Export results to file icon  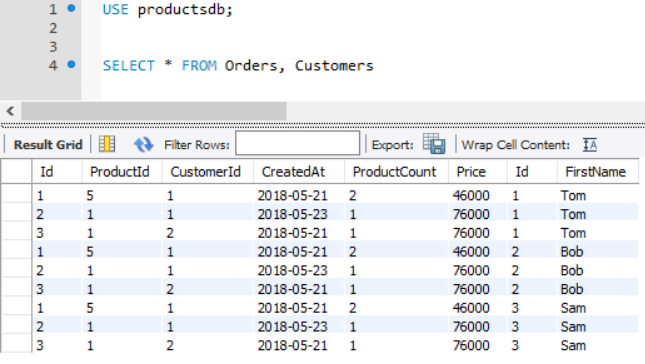pyautogui.click(x=434, y=144)
